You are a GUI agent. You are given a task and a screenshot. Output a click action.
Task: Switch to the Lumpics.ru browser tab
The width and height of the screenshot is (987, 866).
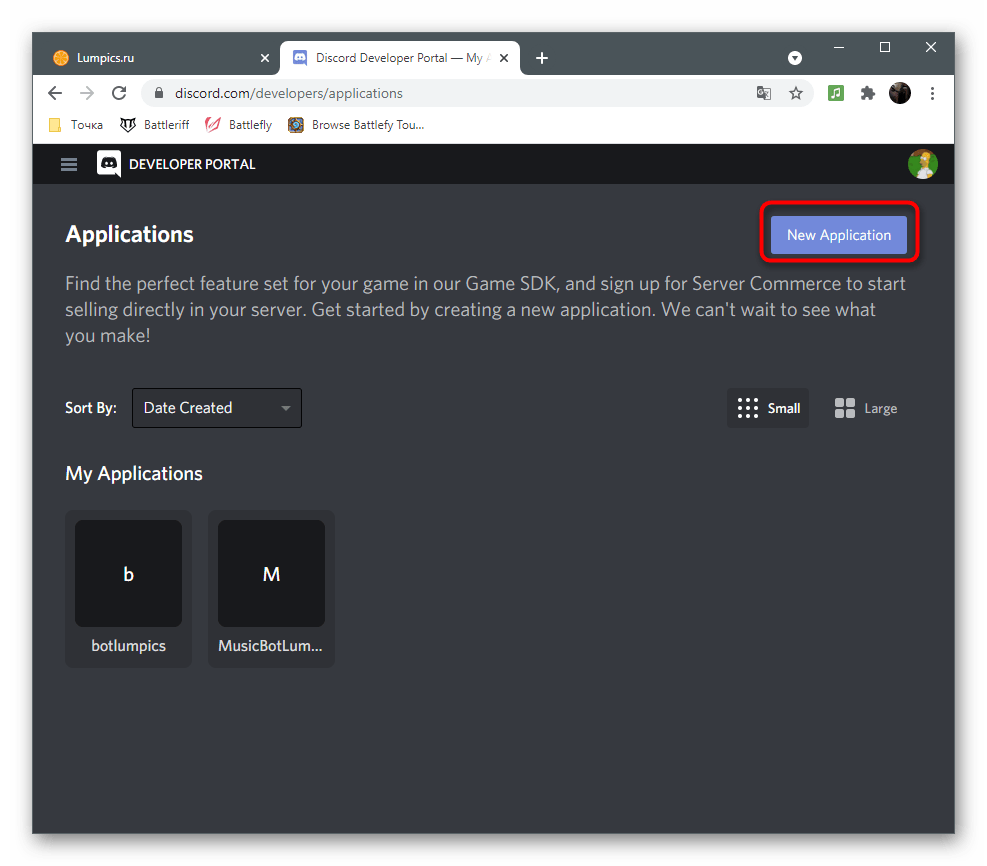150,57
